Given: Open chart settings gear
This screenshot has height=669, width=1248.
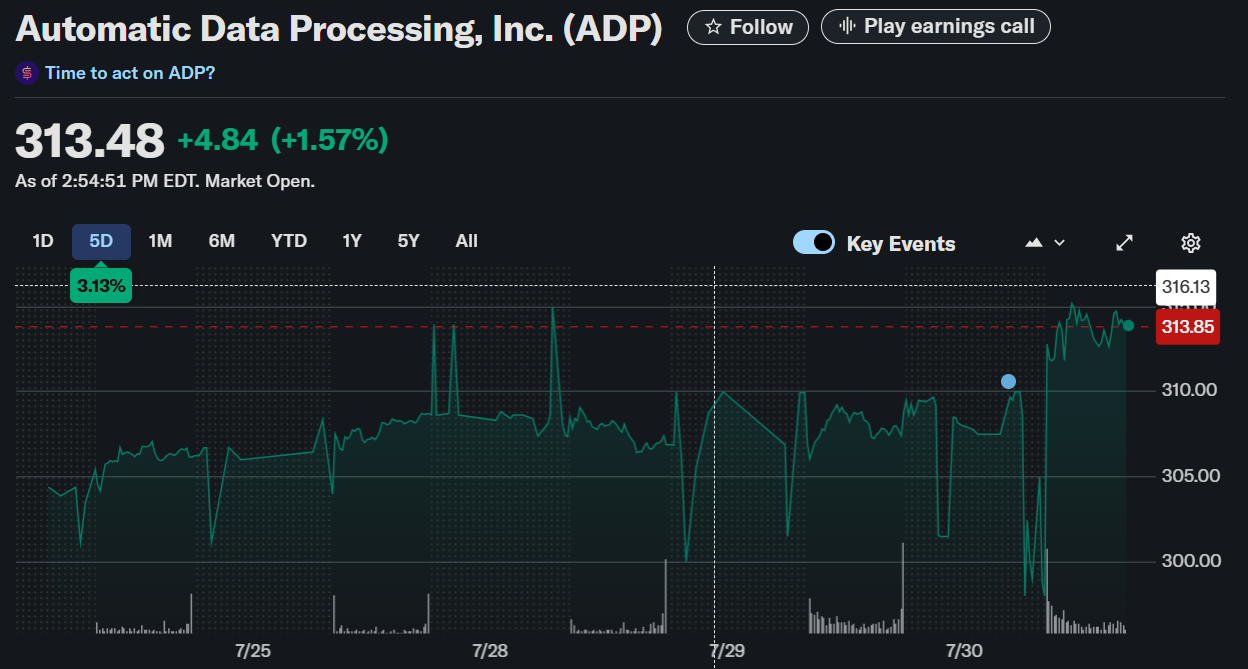Looking at the screenshot, I should coord(1190,243).
